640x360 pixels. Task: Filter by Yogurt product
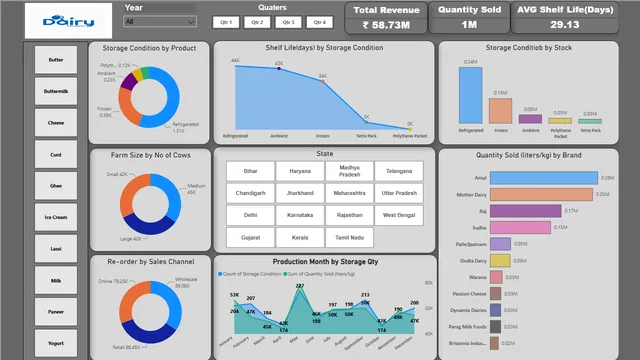point(56,343)
